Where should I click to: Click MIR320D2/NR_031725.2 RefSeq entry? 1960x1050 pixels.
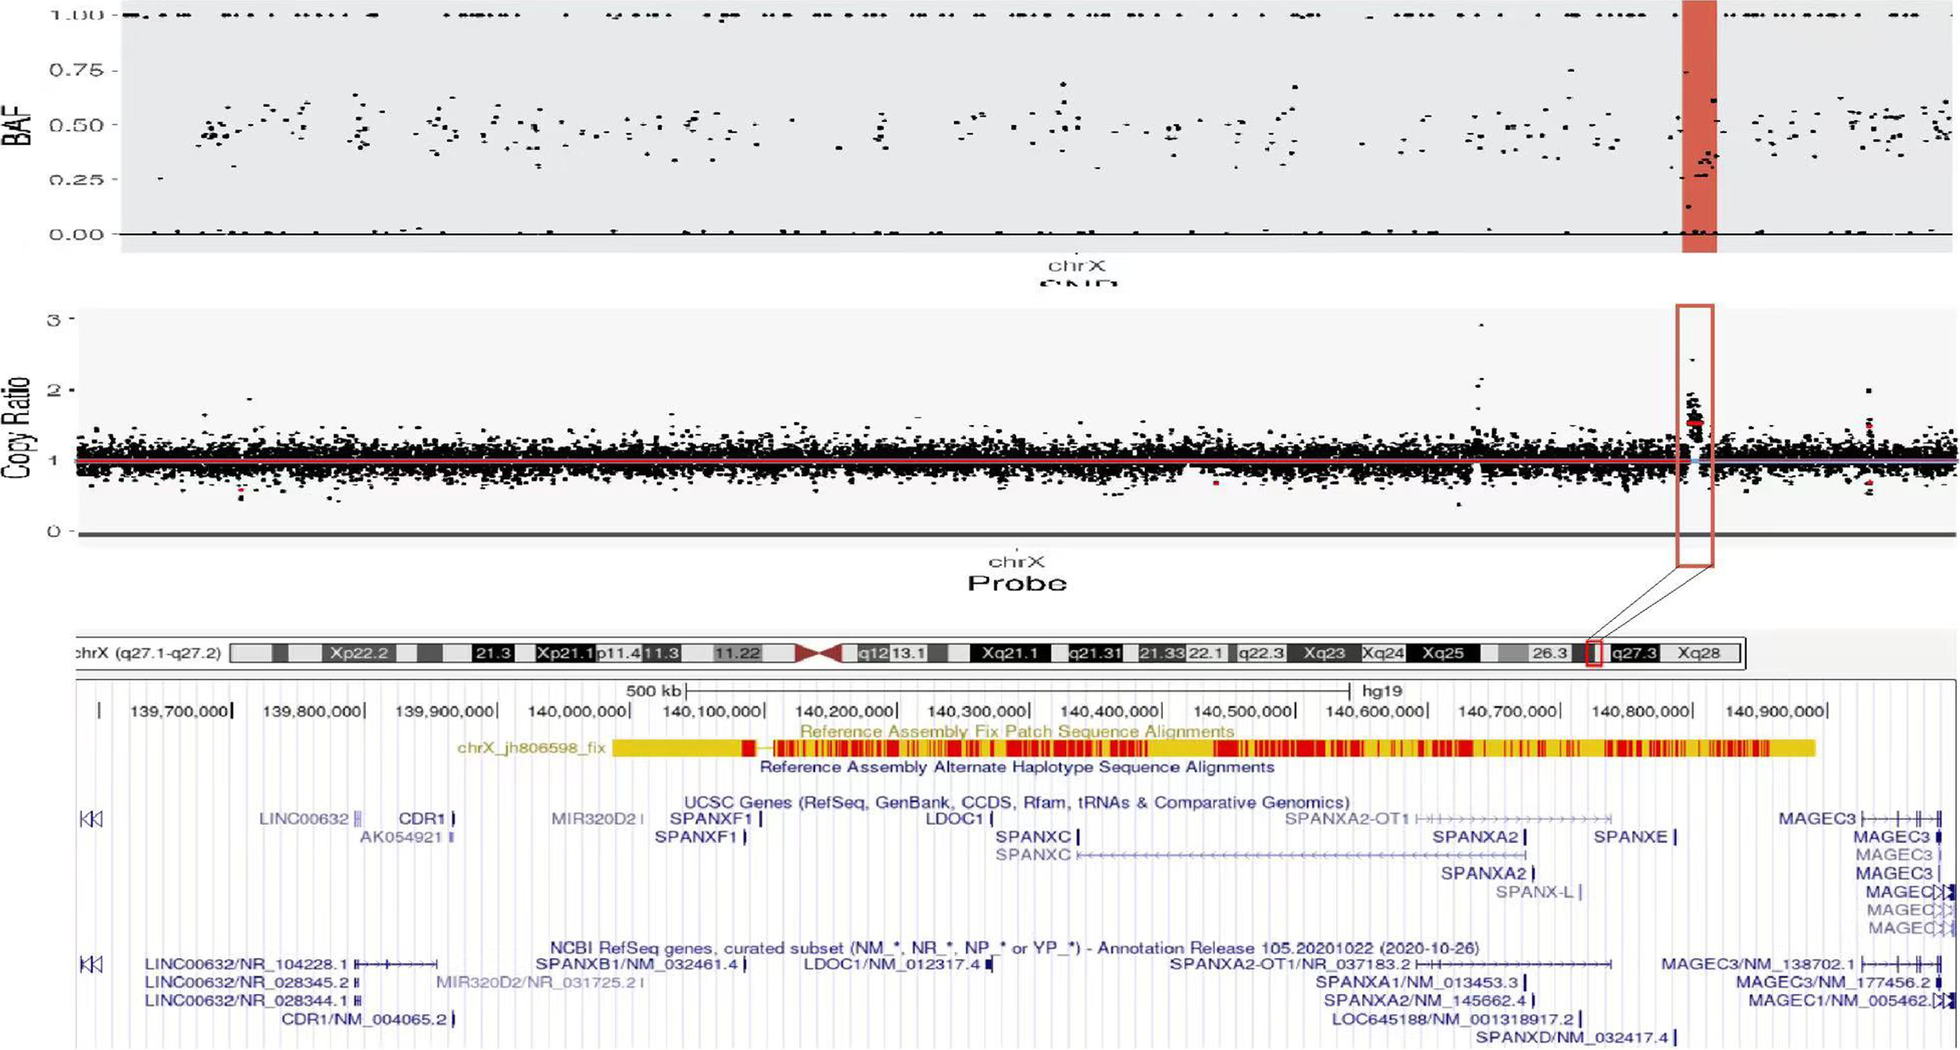(x=536, y=982)
